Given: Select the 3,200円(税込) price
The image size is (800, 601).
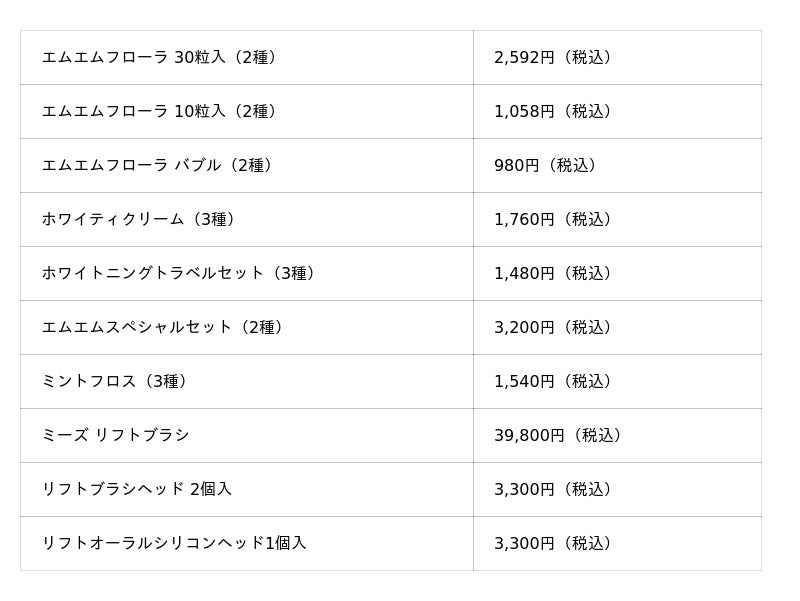Looking at the screenshot, I should pyautogui.click(x=555, y=328).
